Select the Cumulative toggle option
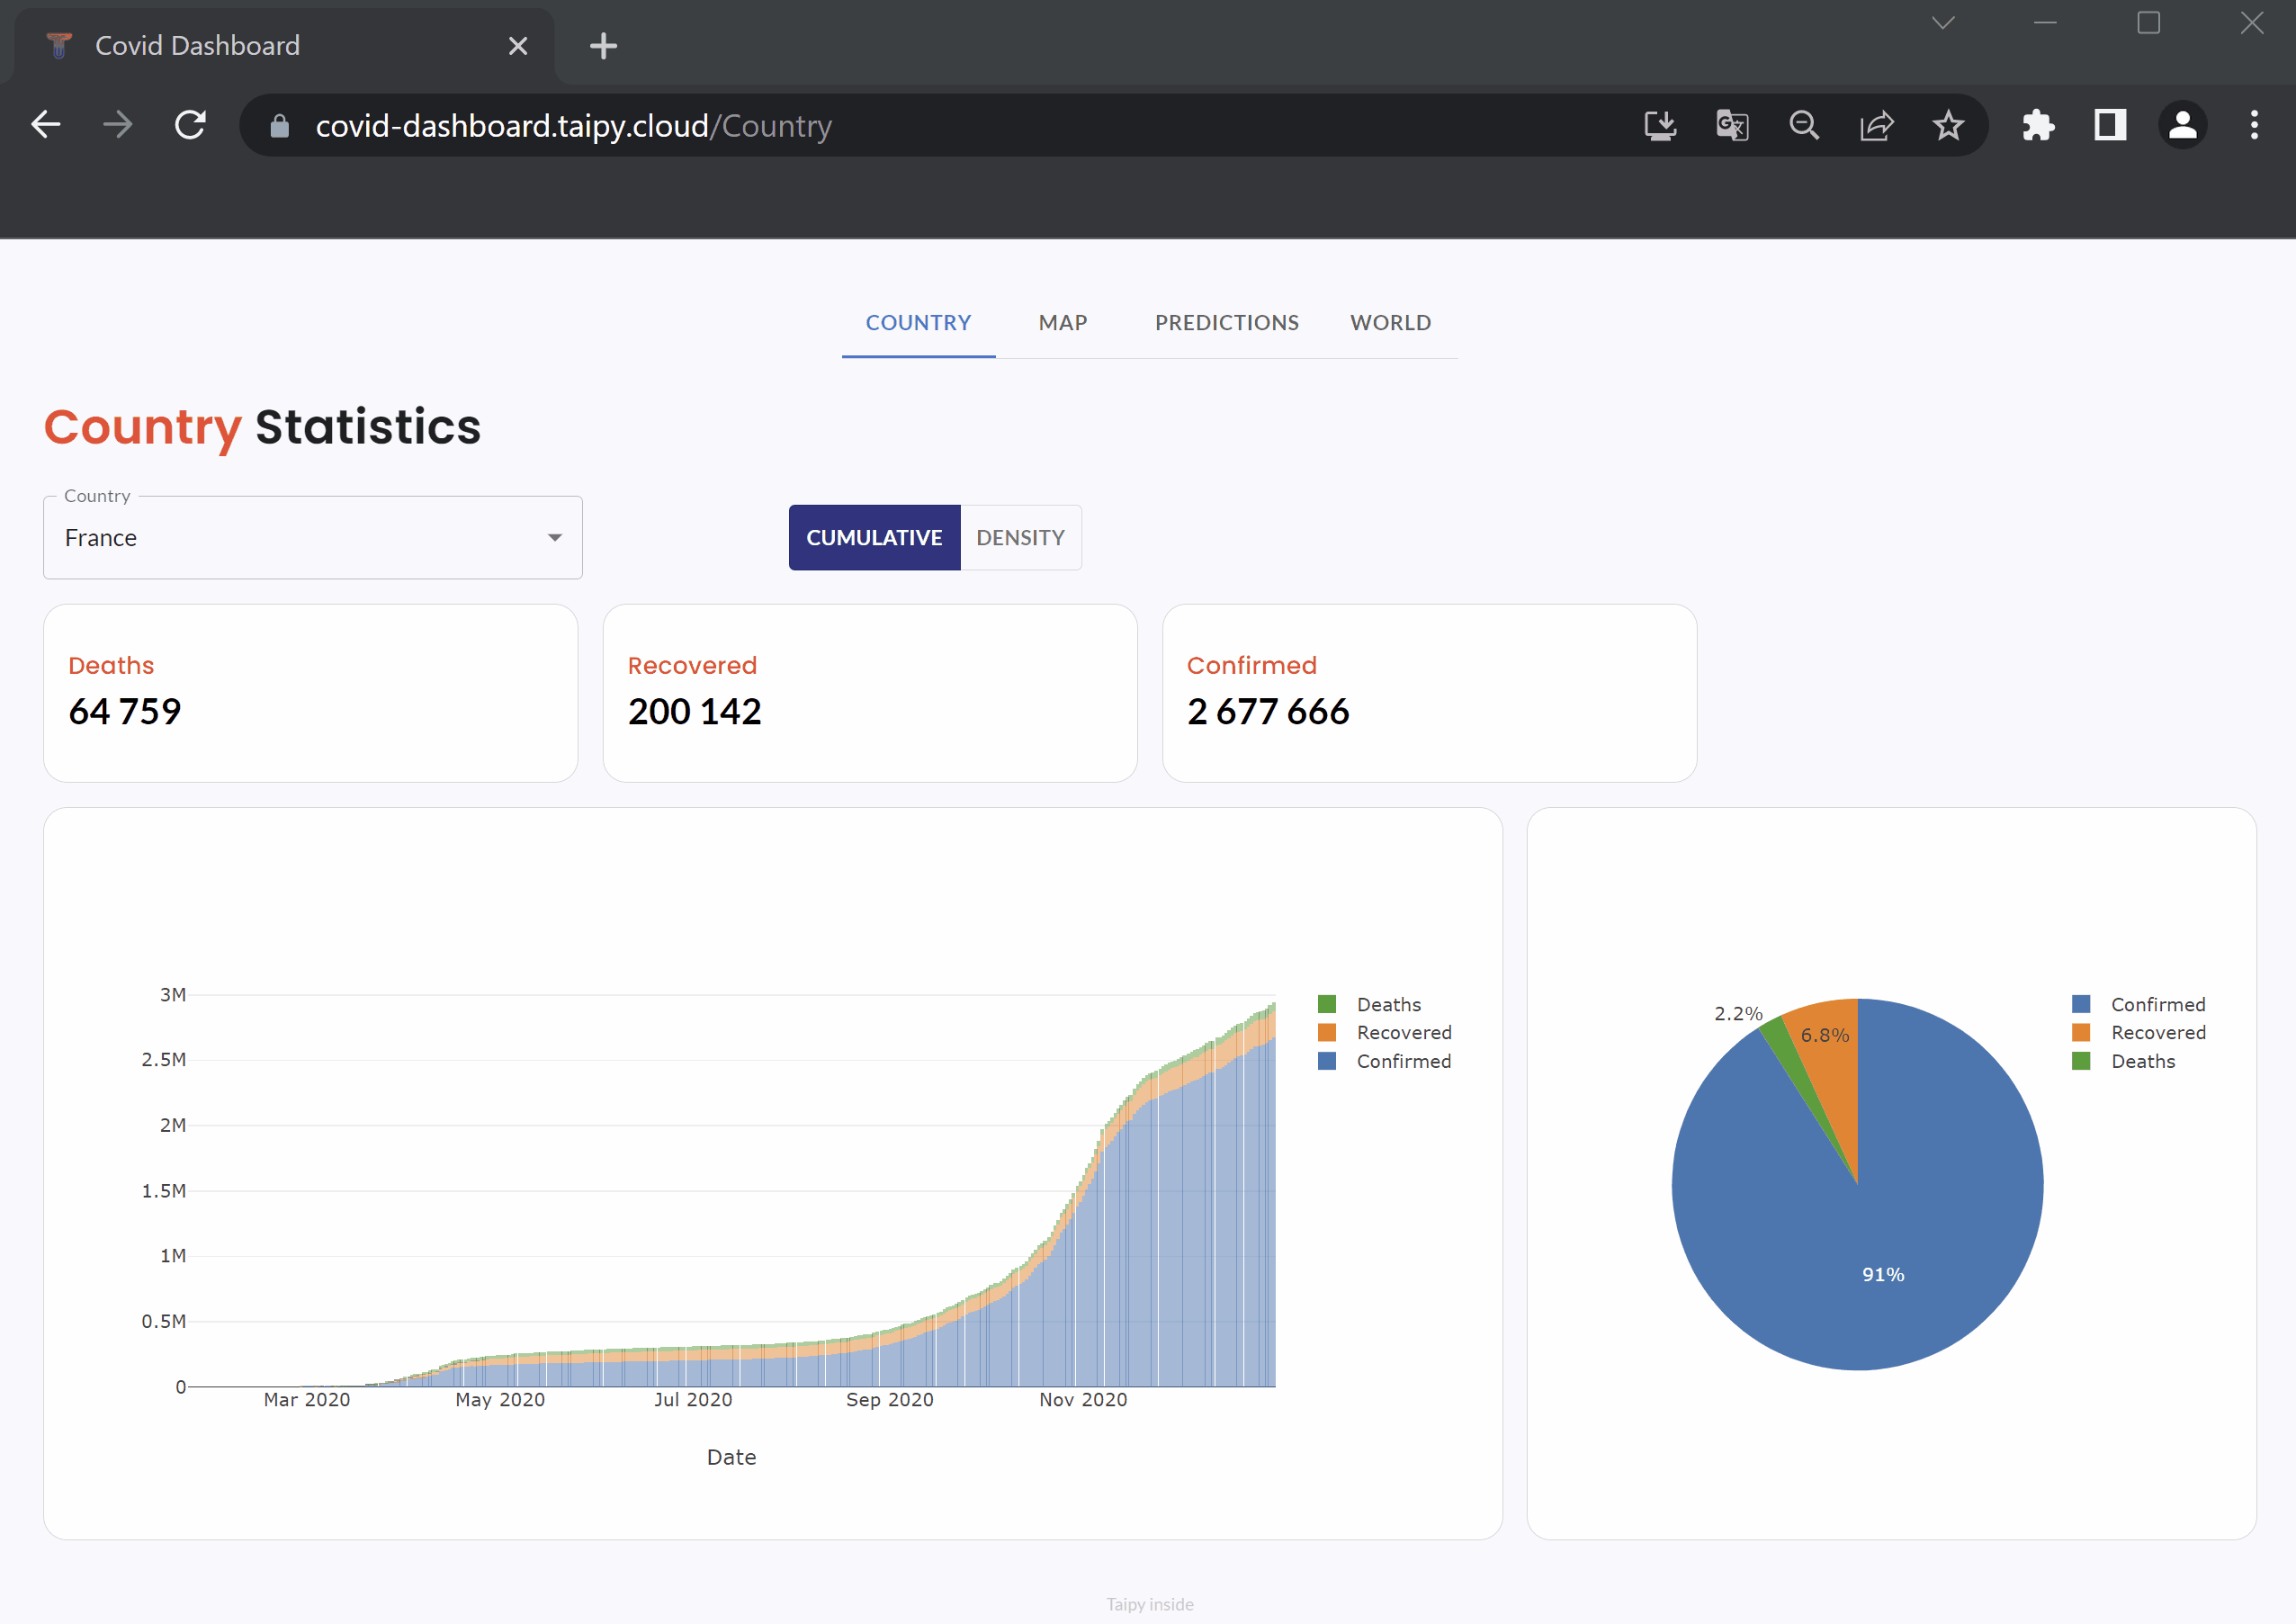 [x=874, y=538]
